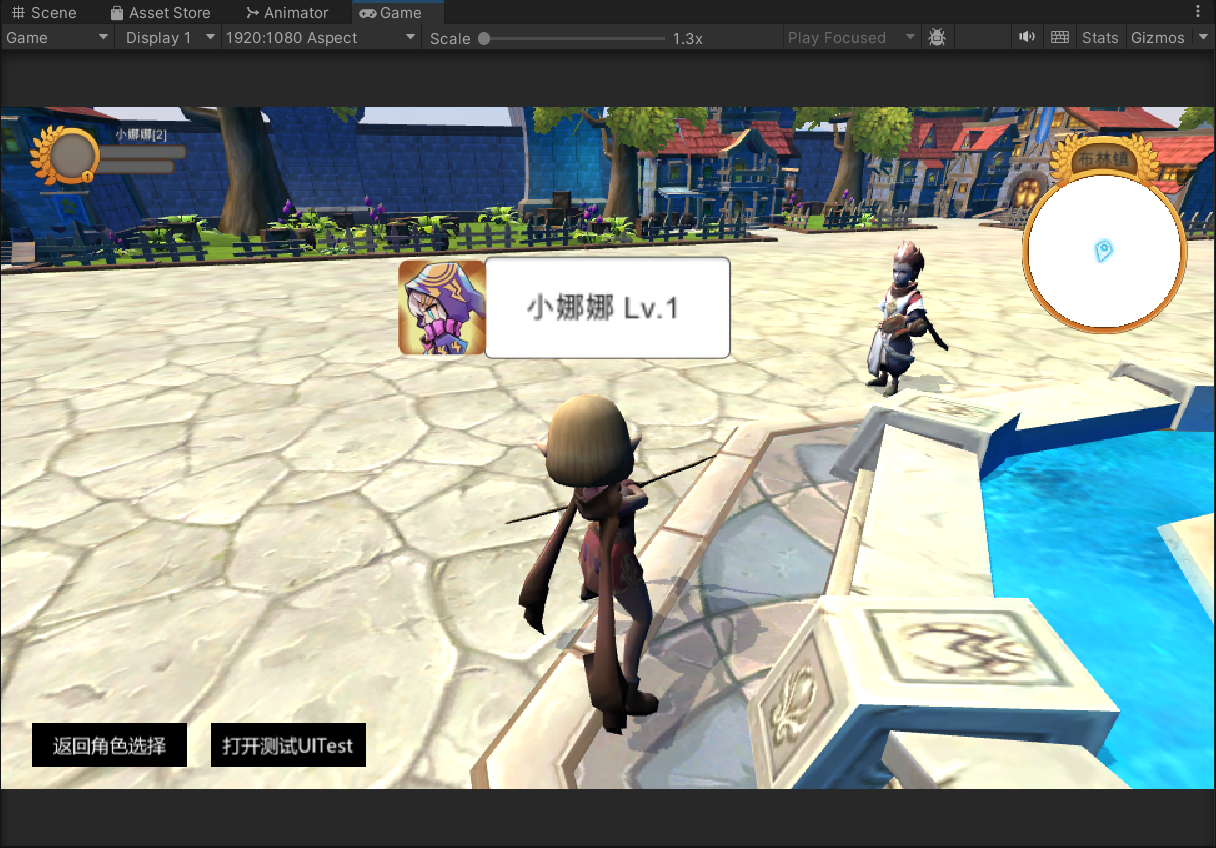This screenshot has width=1216, height=848.
Task: Click the bug-shaped frame debugger icon
Action: pos(937,38)
